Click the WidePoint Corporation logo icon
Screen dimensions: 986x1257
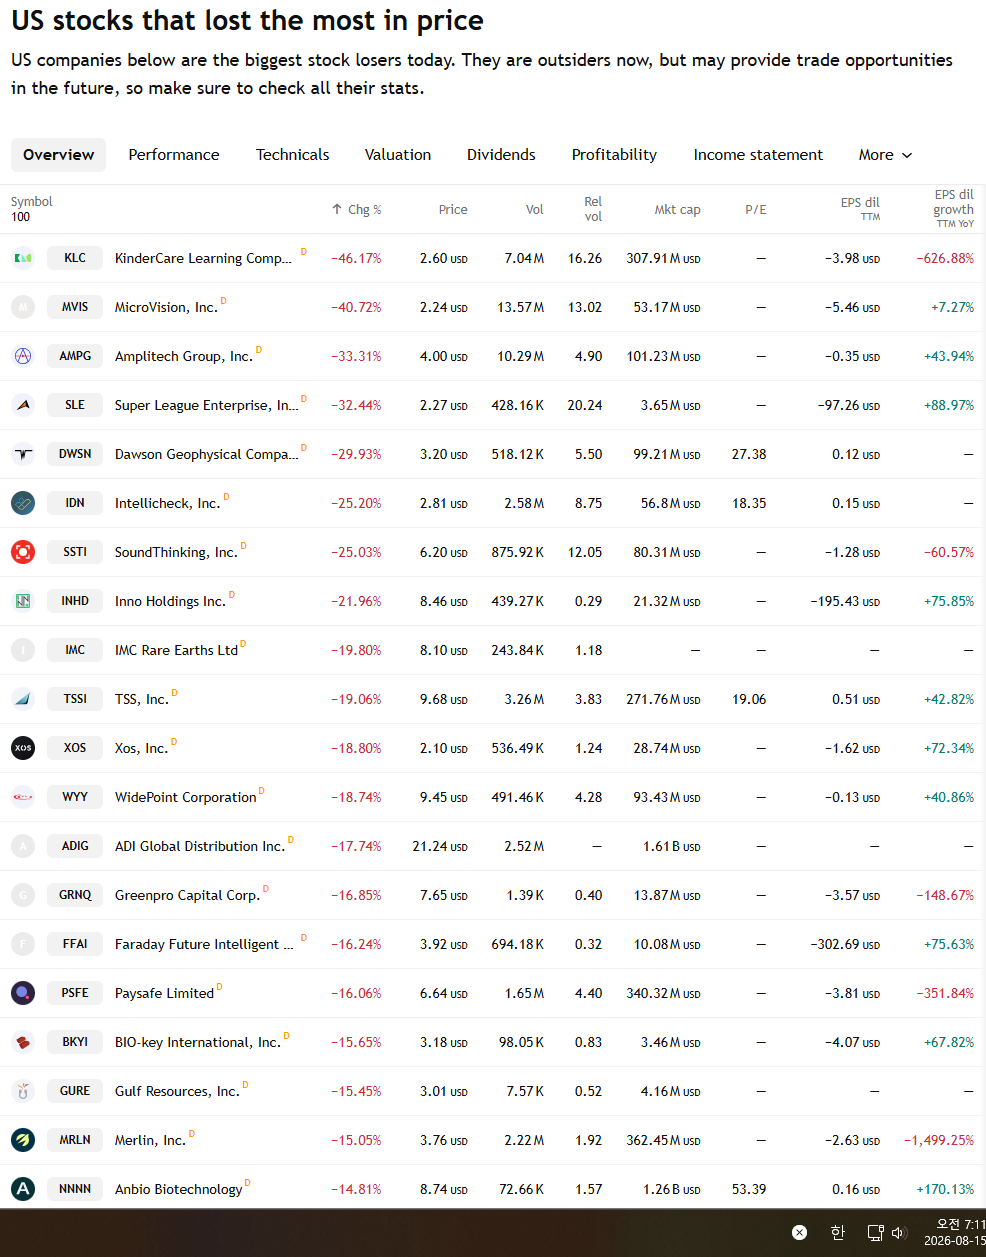point(23,797)
